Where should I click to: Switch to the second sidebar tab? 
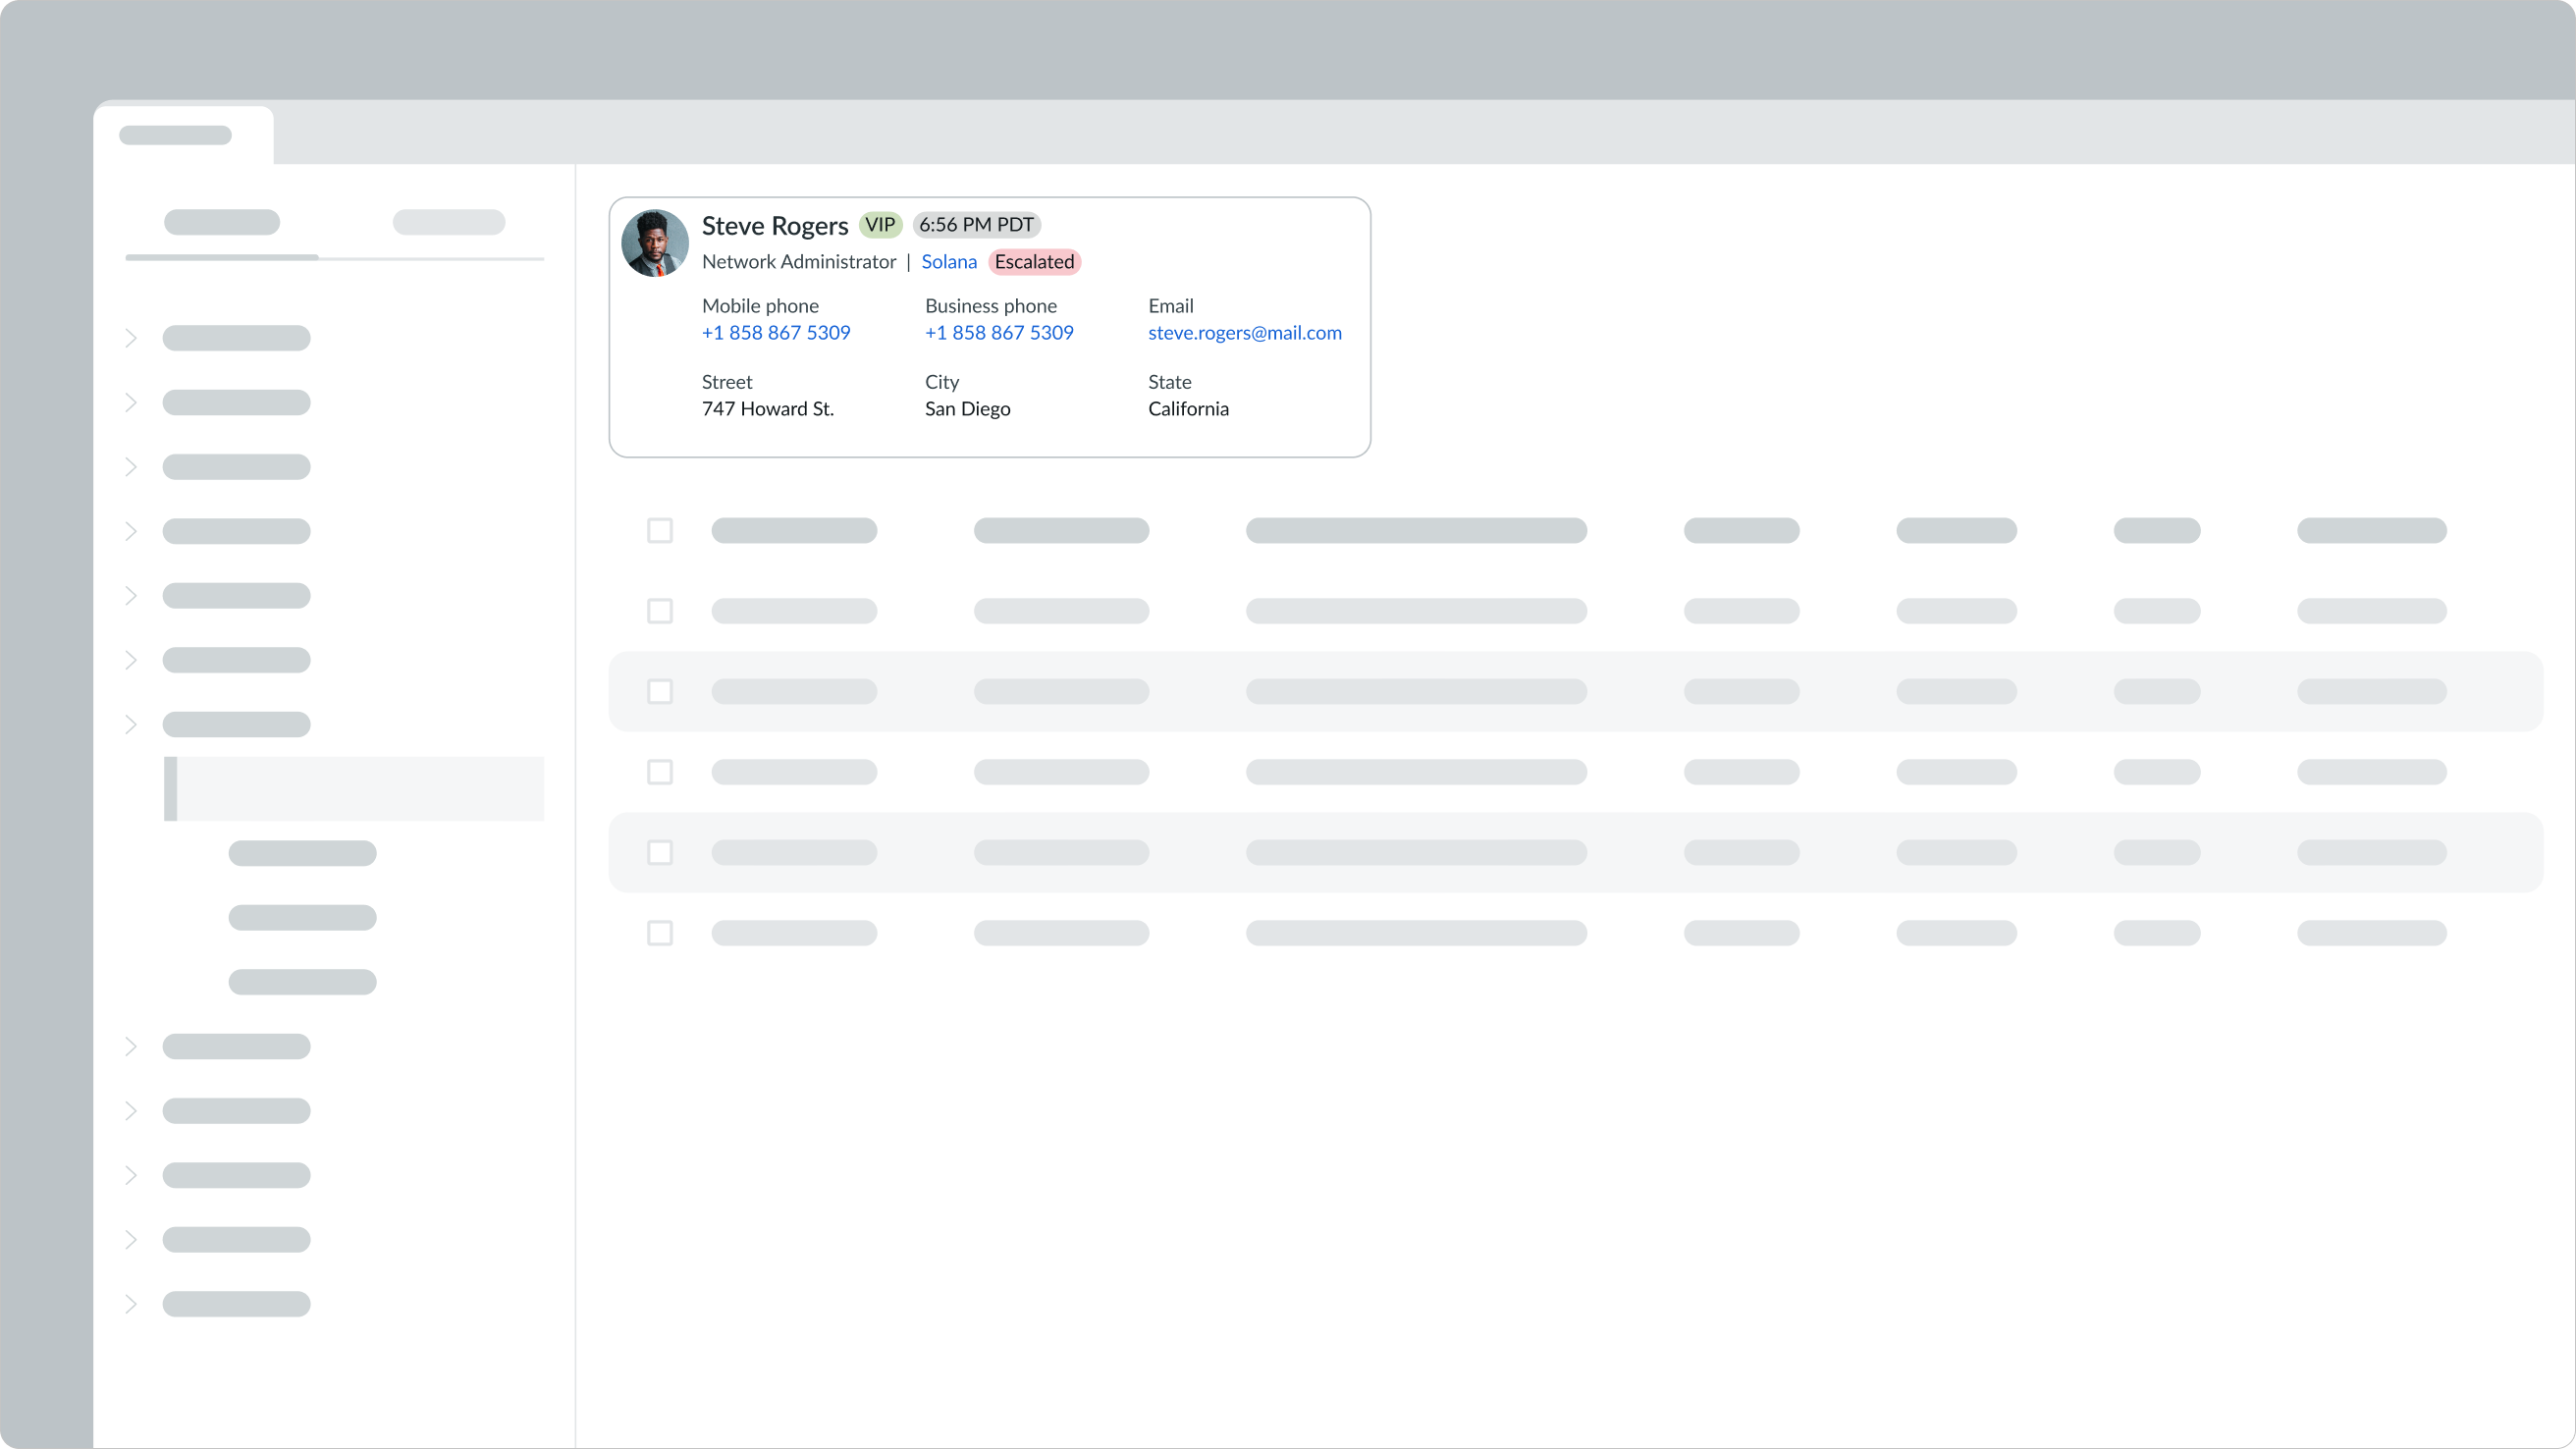(x=448, y=223)
